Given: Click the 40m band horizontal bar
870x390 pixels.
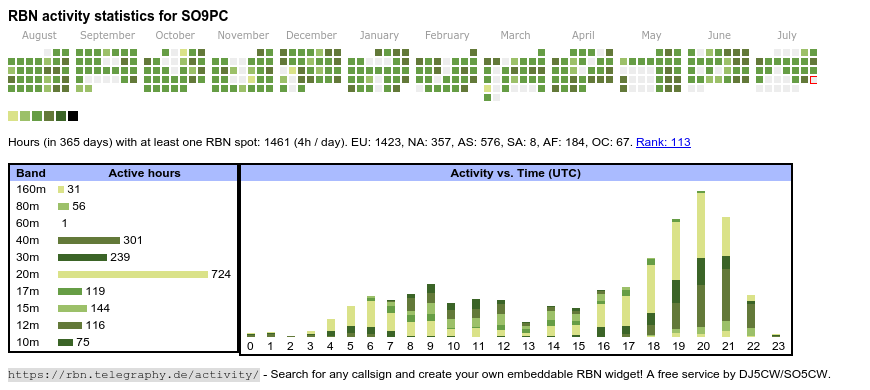Looking at the screenshot, I should pyautogui.click(x=89, y=241).
